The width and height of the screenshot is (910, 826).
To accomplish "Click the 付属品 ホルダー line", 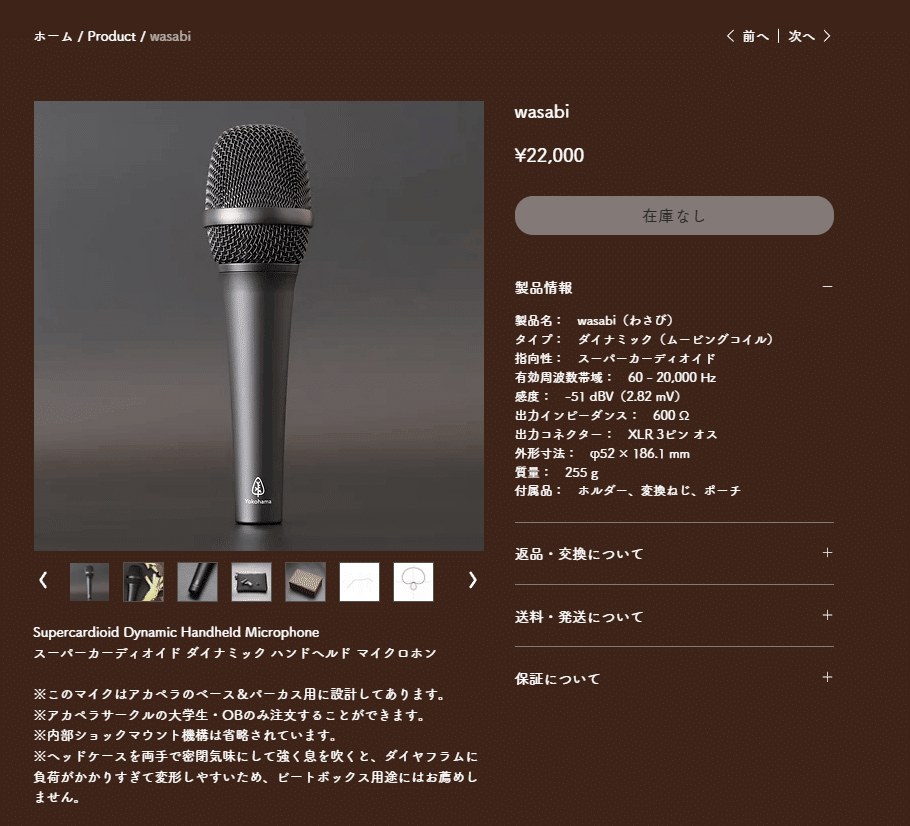I will (x=627, y=490).
